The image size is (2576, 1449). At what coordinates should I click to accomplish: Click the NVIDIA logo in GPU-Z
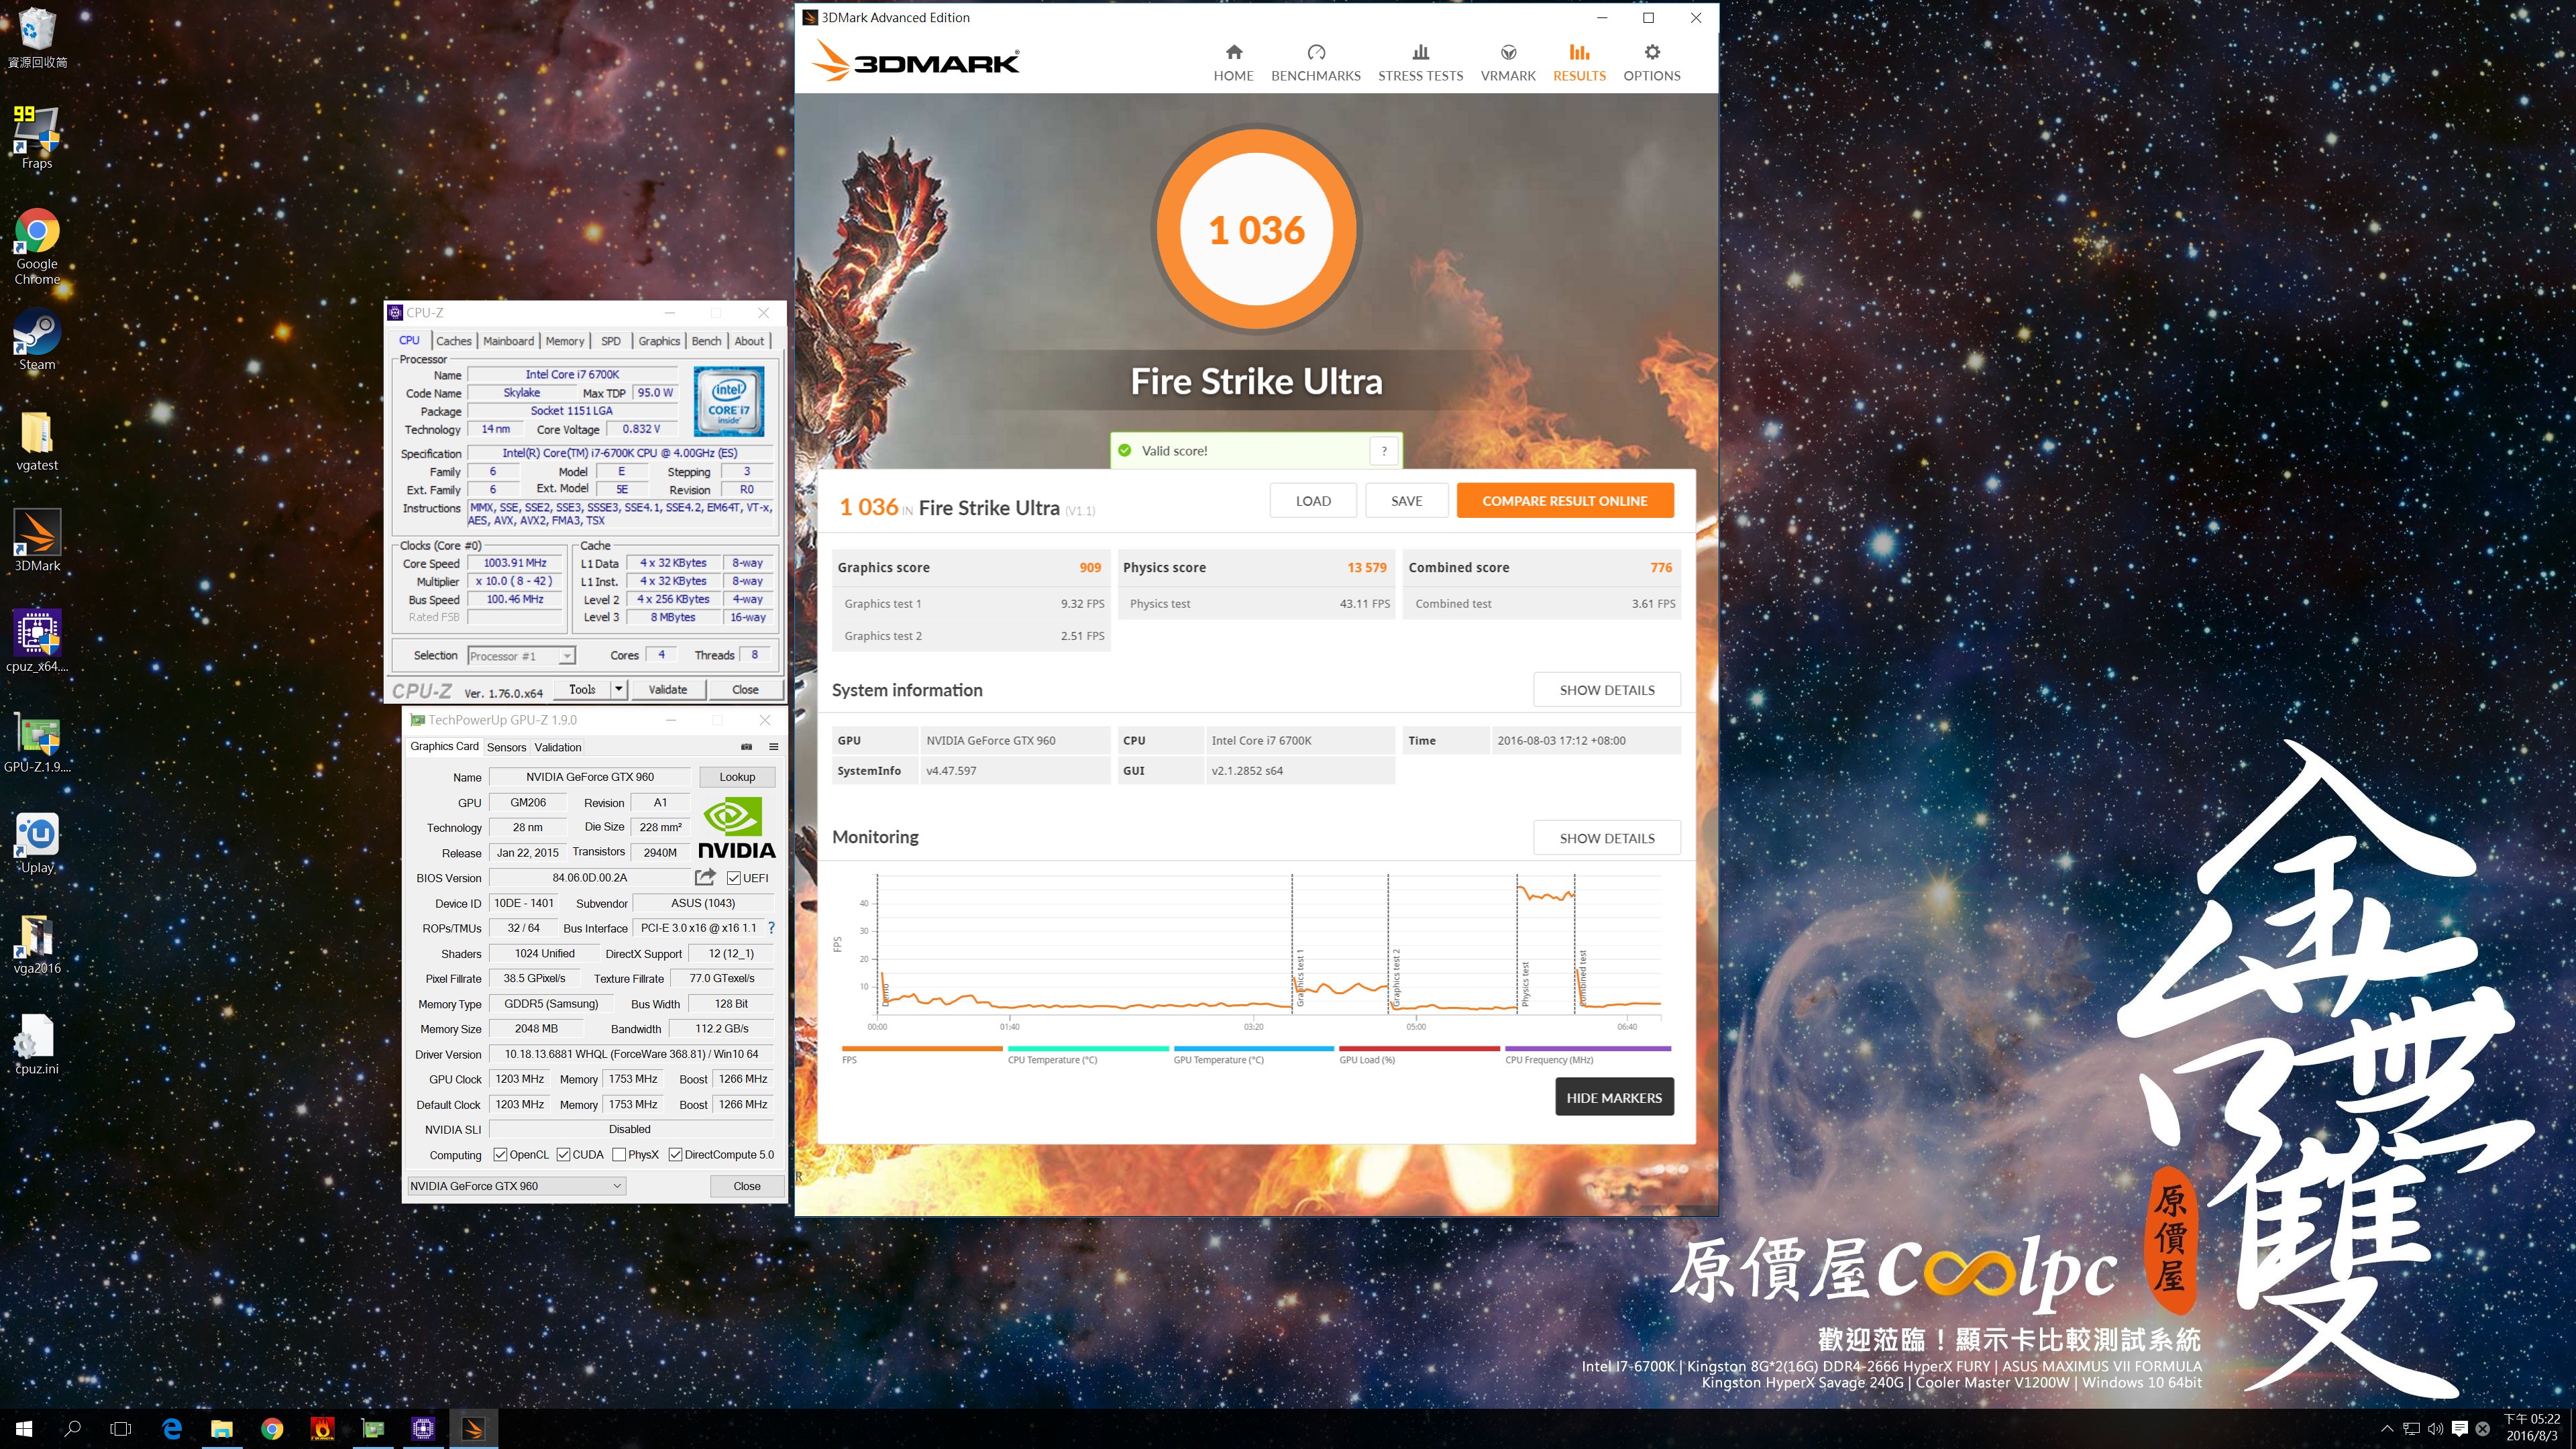(x=736, y=827)
